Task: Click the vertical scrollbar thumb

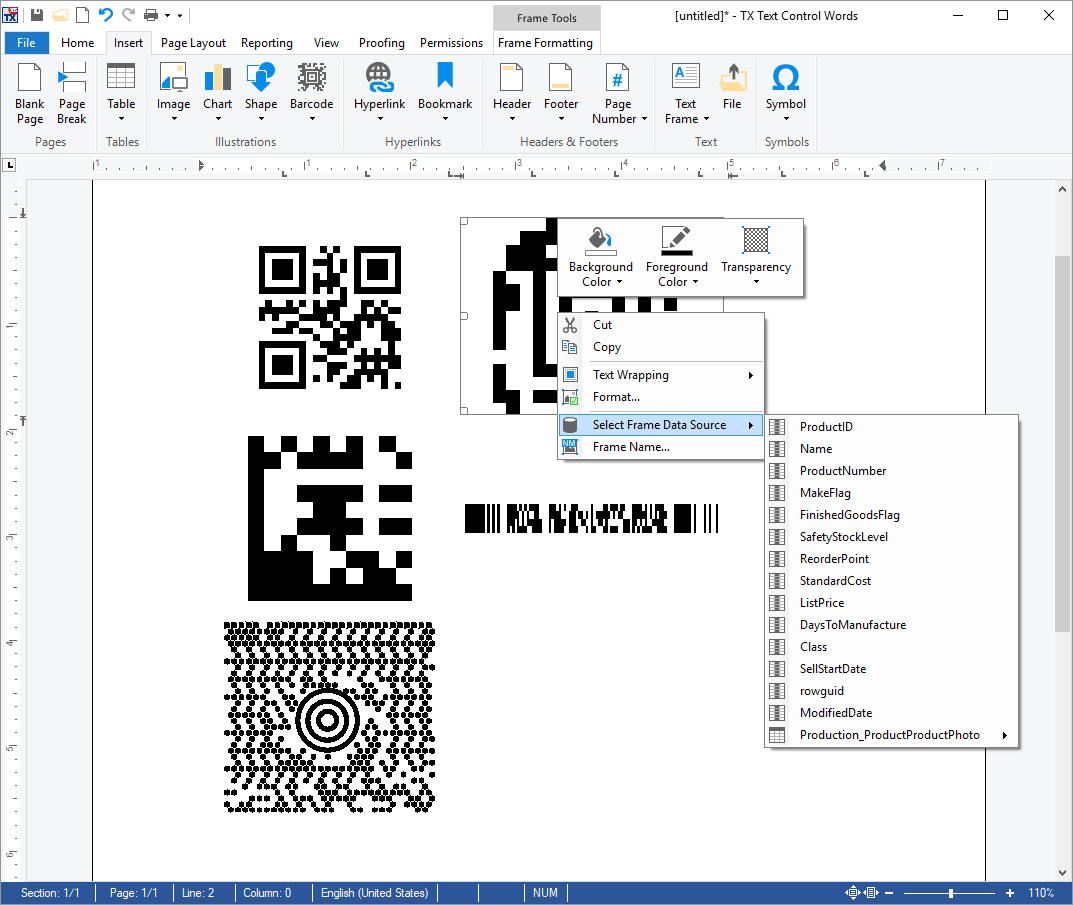Action: (1062, 444)
